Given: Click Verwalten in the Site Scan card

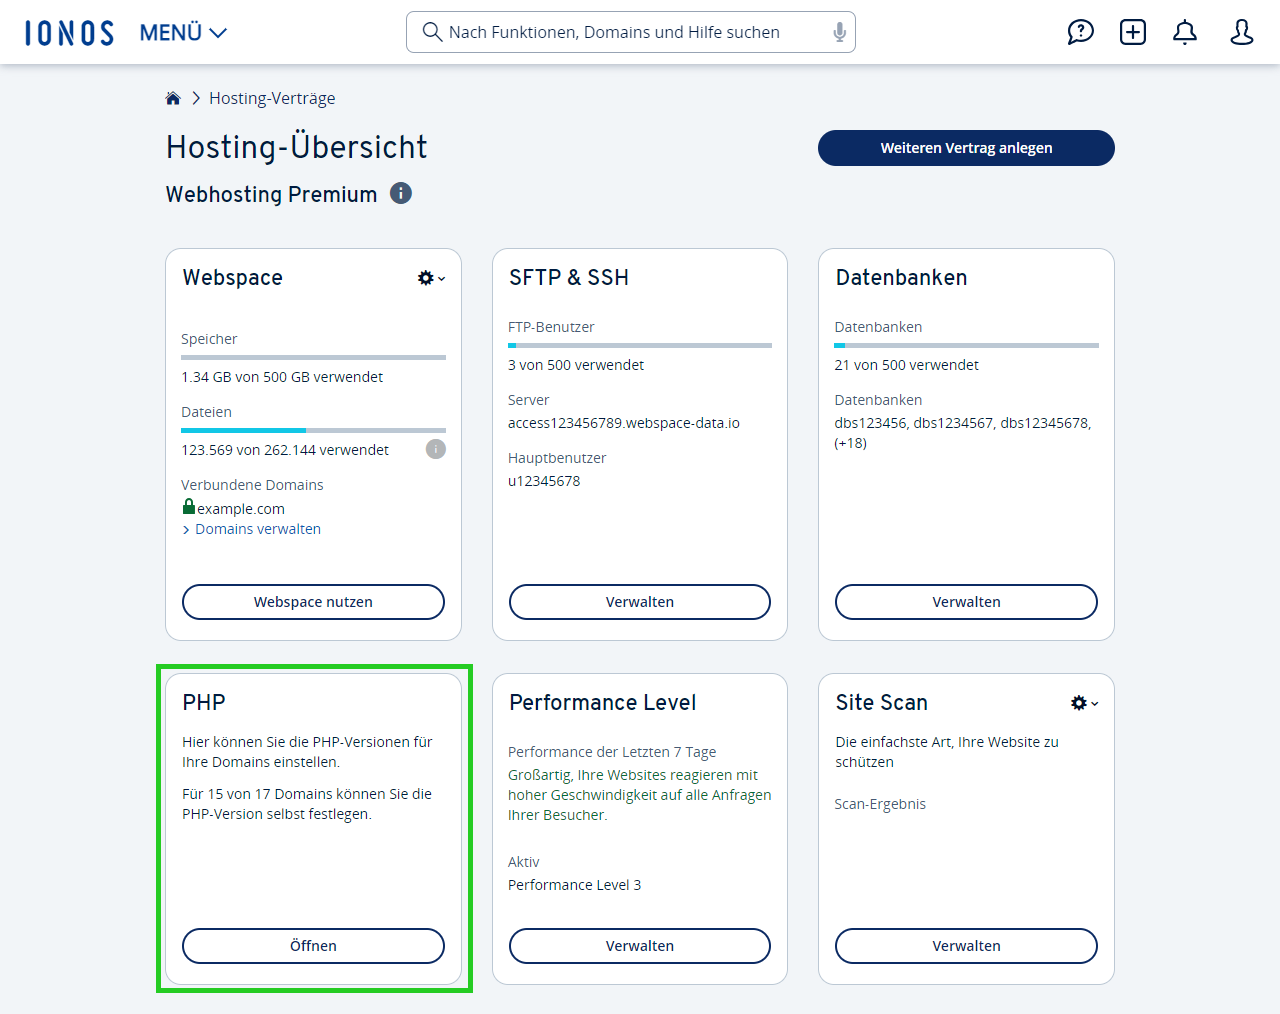Looking at the screenshot, I should point(966,946).
